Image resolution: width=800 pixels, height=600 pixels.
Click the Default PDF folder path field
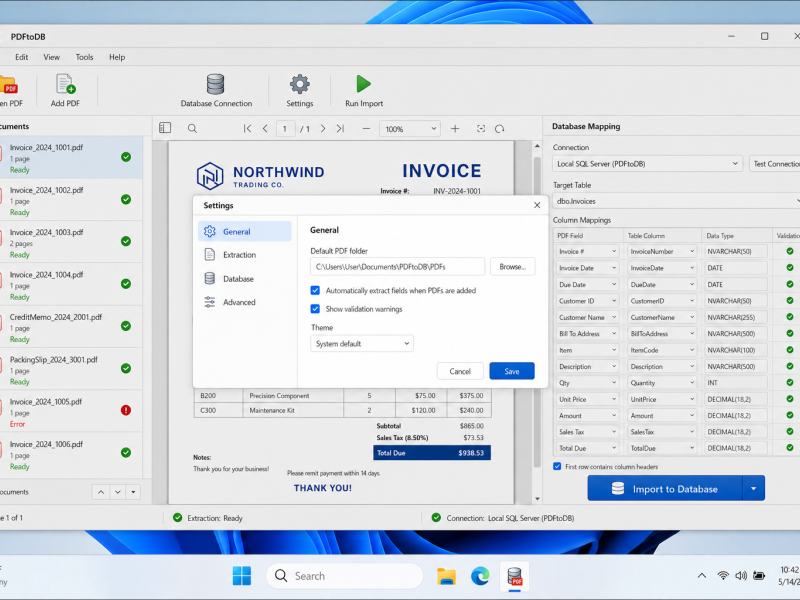tap(397, 266)
